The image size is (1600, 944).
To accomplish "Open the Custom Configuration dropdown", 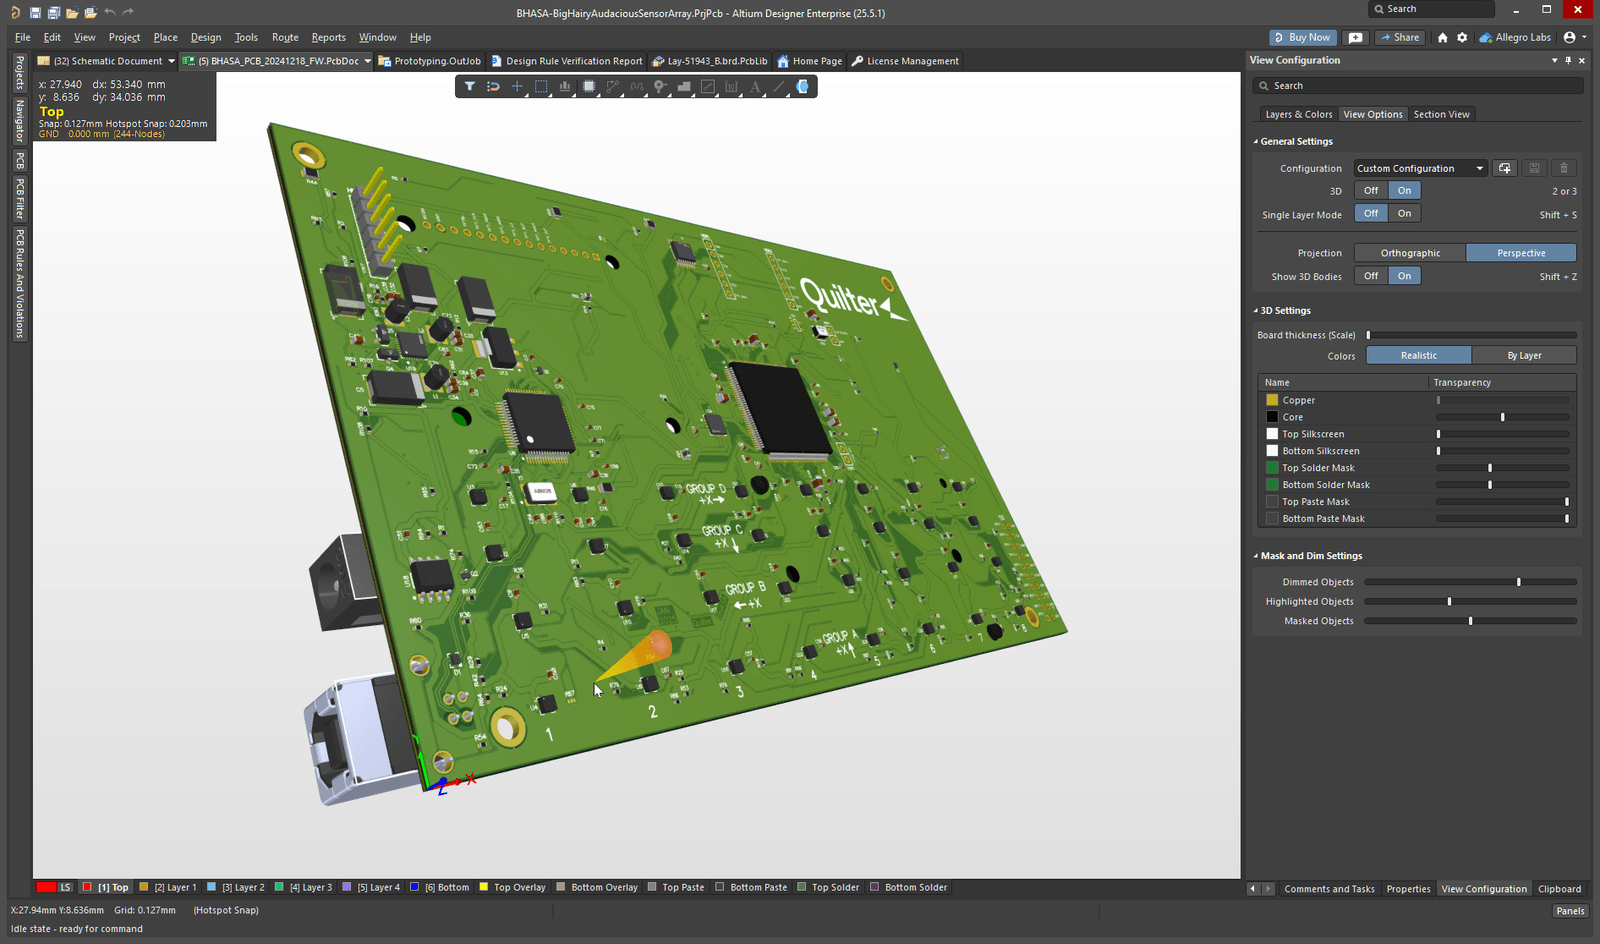I will (1419, 168).
